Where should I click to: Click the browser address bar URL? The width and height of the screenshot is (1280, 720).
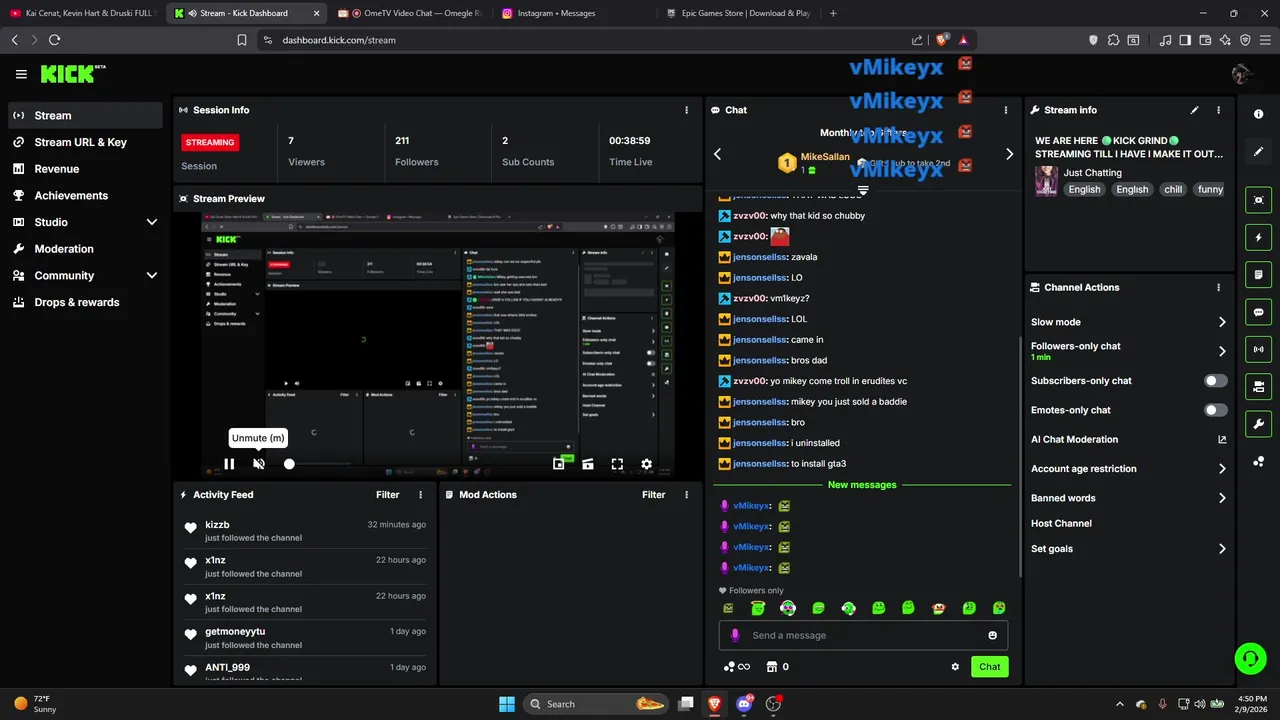tap(339, 40)
